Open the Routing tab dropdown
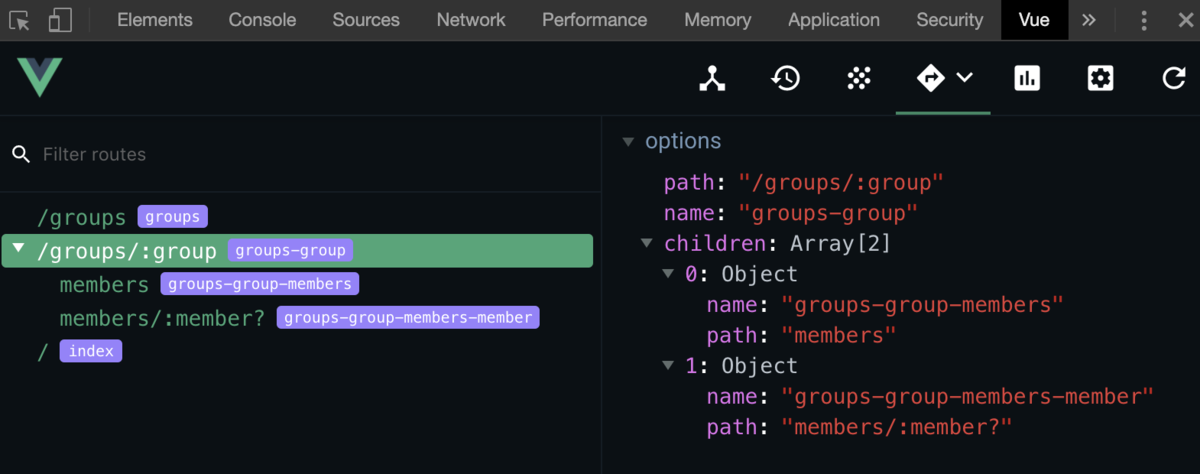The image size is (1200, 474). (965, 77)
